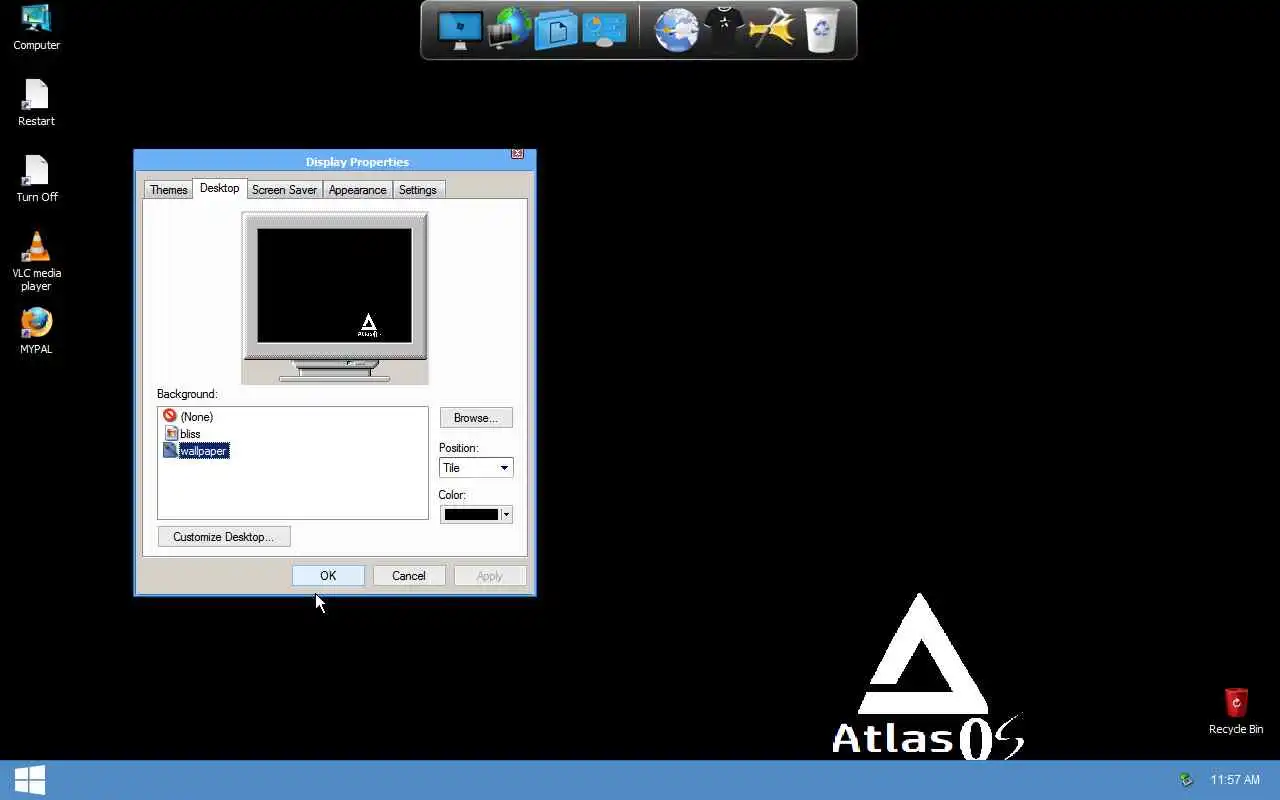
Task: Select the Turn Off desktop shortcut
Action: pos(36,179)
